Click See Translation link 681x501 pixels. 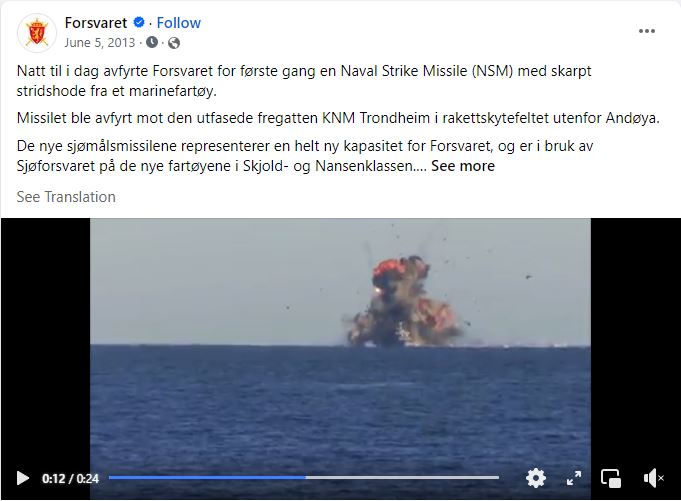click(66, 197)
